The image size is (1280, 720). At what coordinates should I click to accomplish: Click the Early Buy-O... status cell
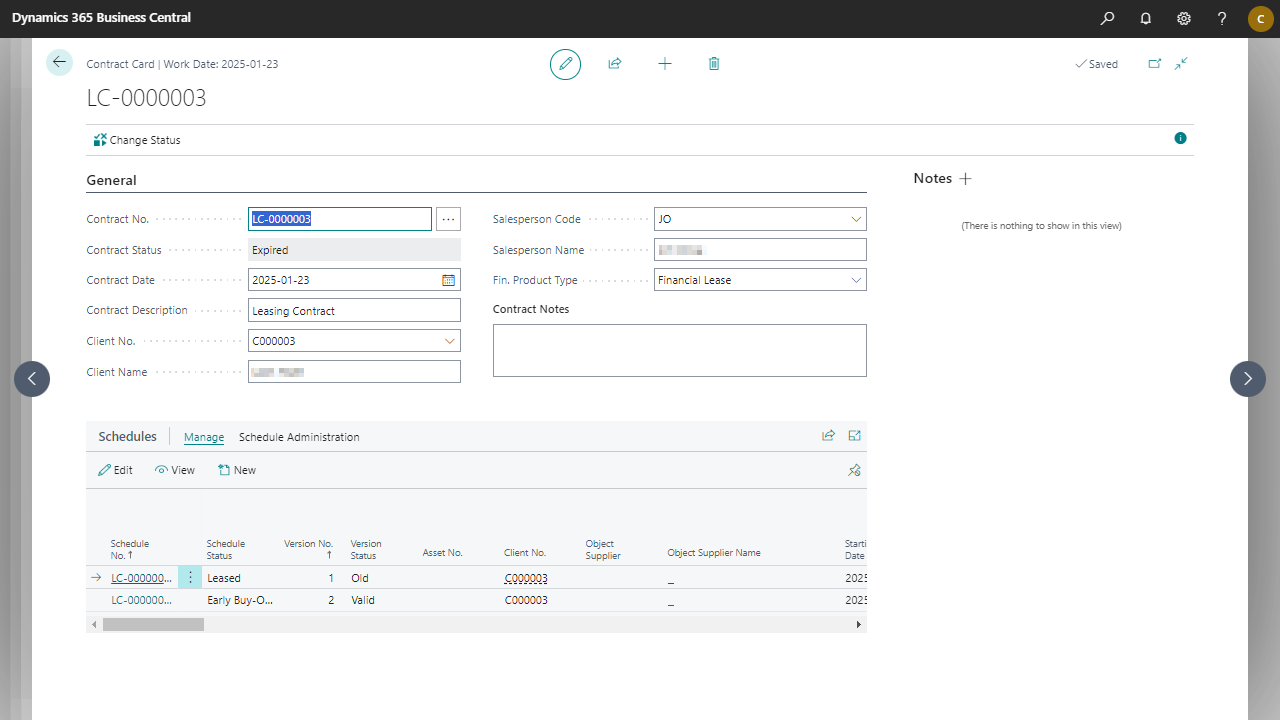pos(240,600)
